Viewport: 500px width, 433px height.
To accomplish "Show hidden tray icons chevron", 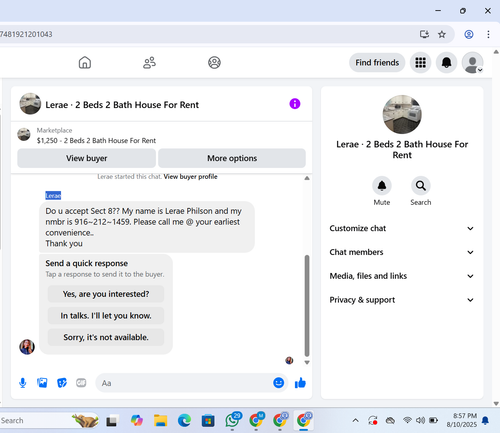I will 356,420.
